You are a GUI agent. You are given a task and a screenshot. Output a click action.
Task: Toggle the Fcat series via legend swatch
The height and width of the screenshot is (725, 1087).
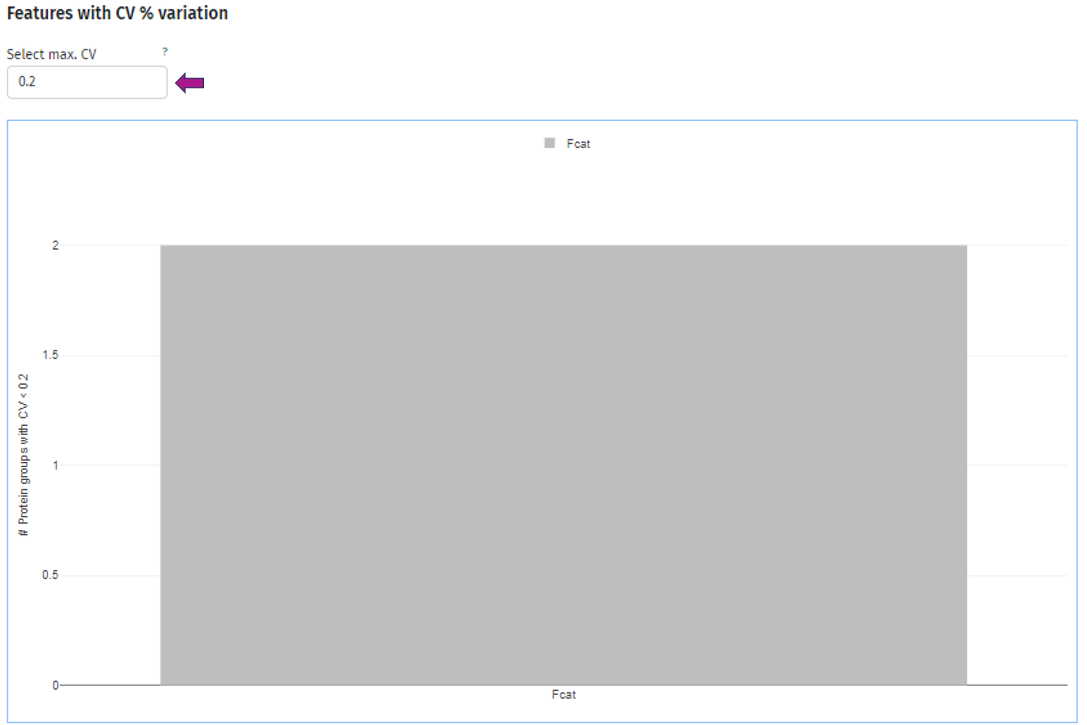coord(549,143)
